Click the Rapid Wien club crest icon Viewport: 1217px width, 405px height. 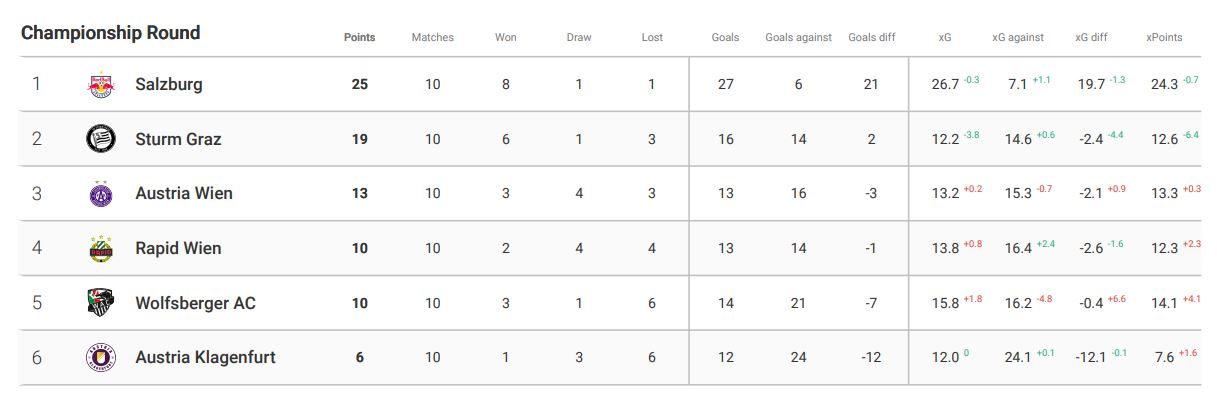click(101, 248)
